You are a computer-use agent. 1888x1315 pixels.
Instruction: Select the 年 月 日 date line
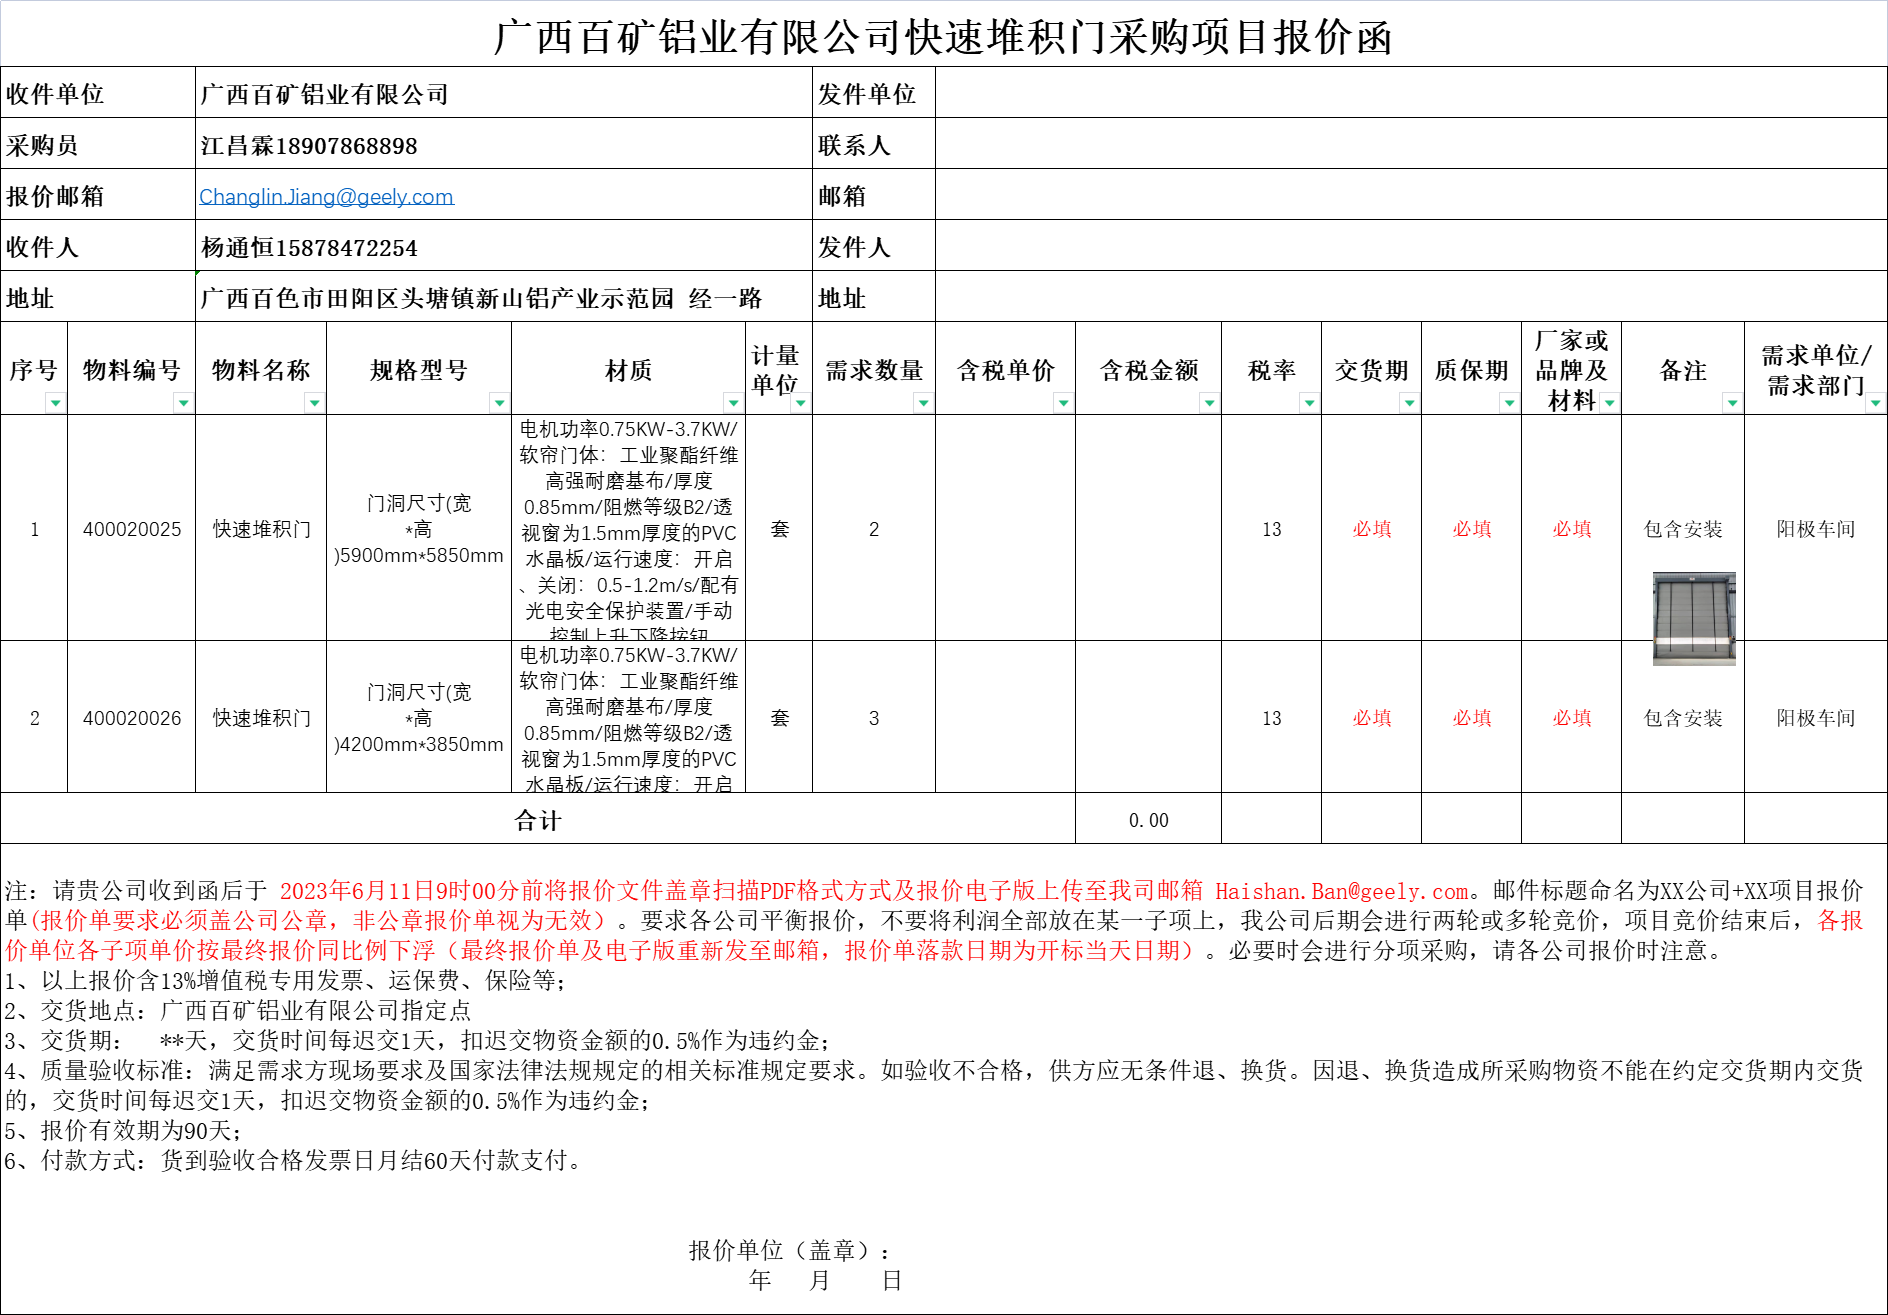[826, 1281]
